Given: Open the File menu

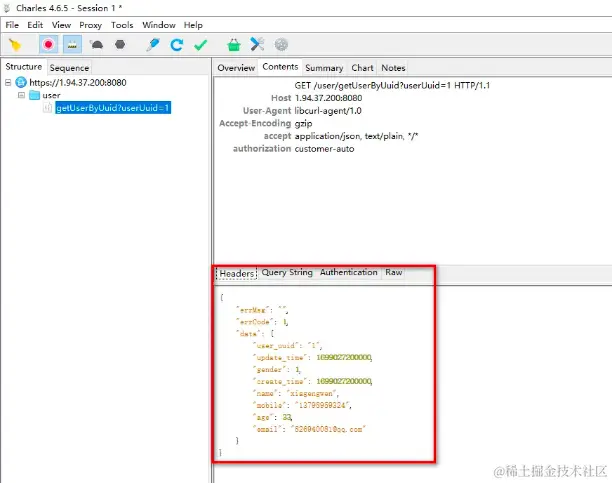Looking at the screenshot, I should click(12, 25).
